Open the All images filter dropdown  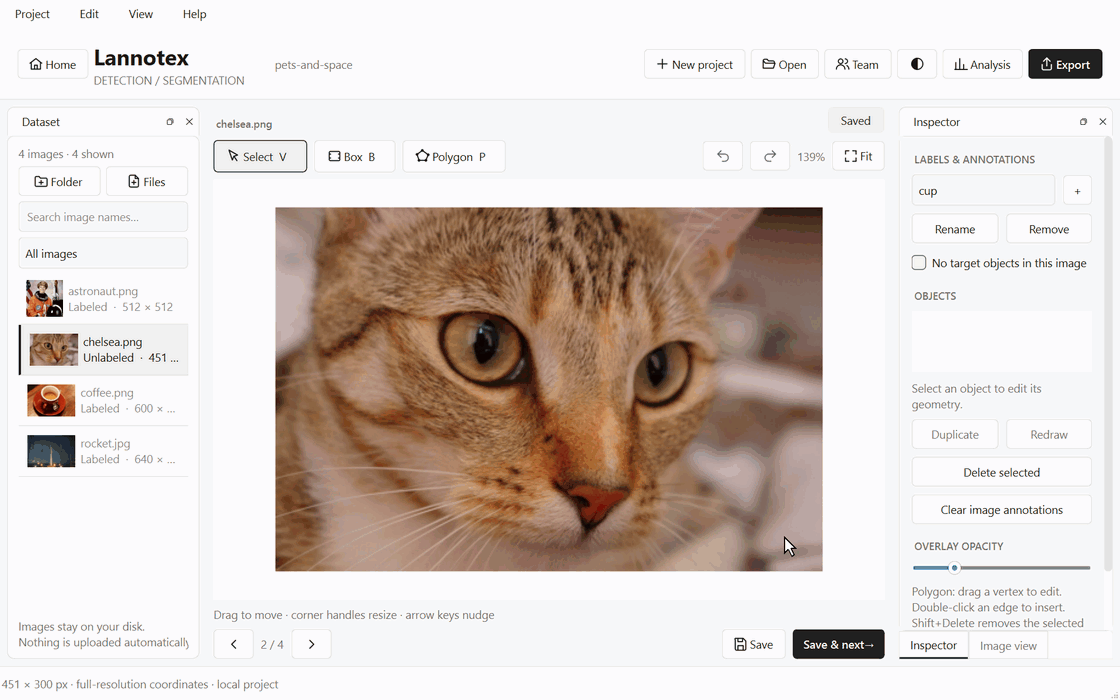pyautogui.click(x=104, y=254)
